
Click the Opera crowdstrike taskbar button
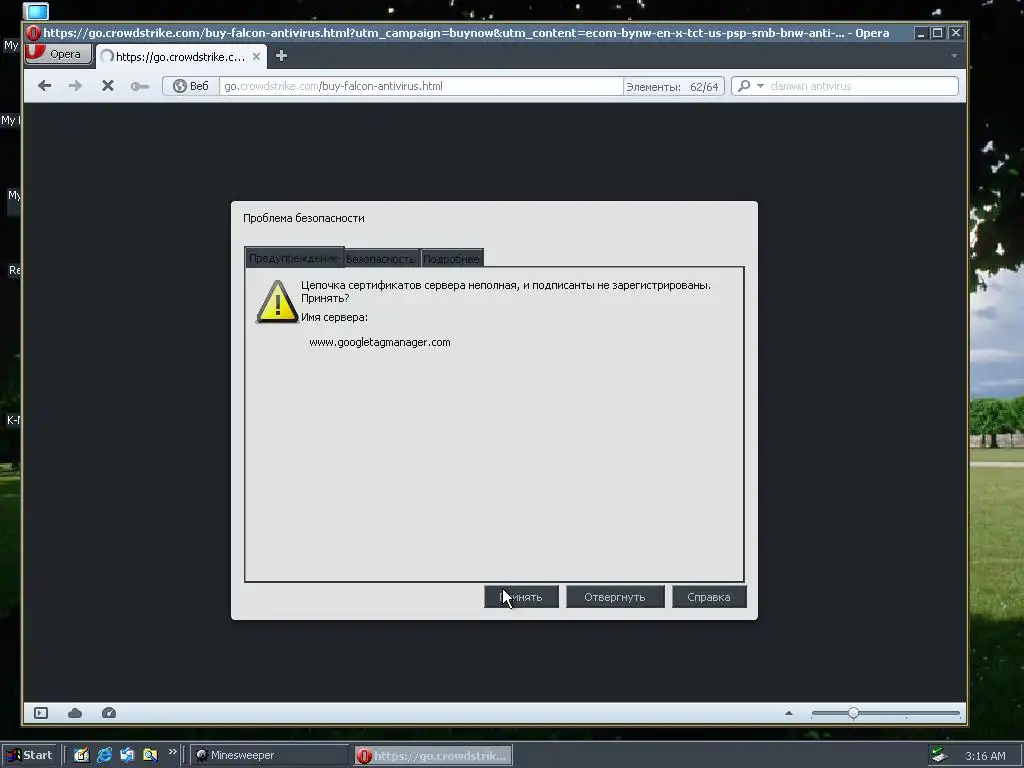pyautogui.click(x=434, y=756)
